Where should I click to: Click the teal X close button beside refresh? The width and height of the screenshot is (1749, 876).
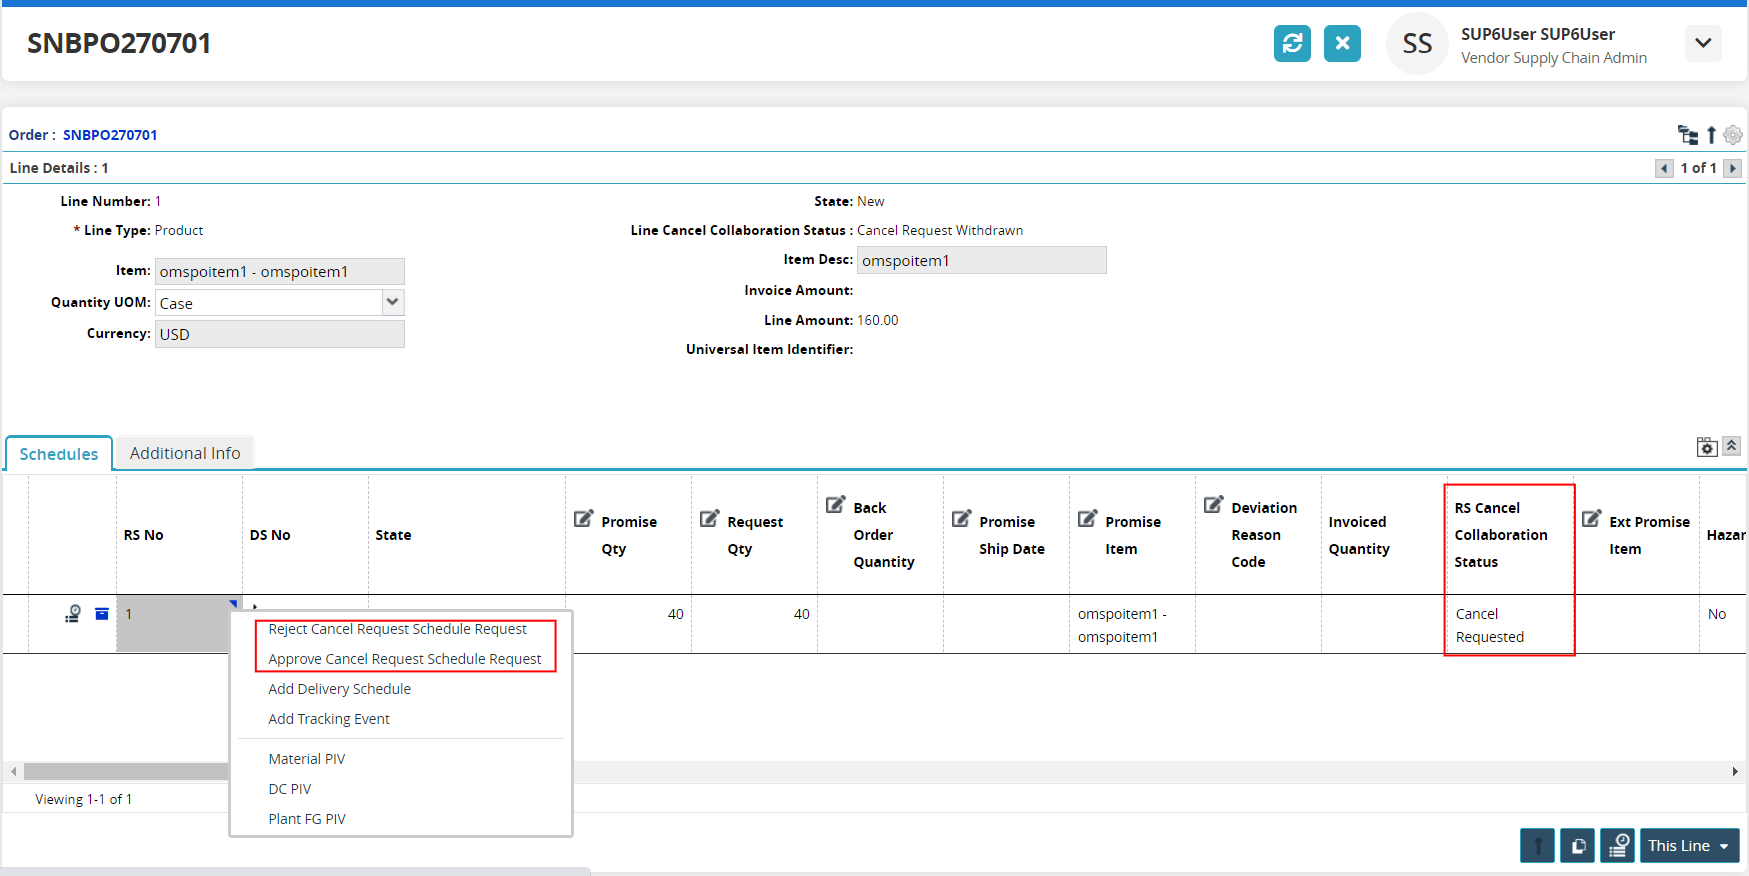point(1342,43)
